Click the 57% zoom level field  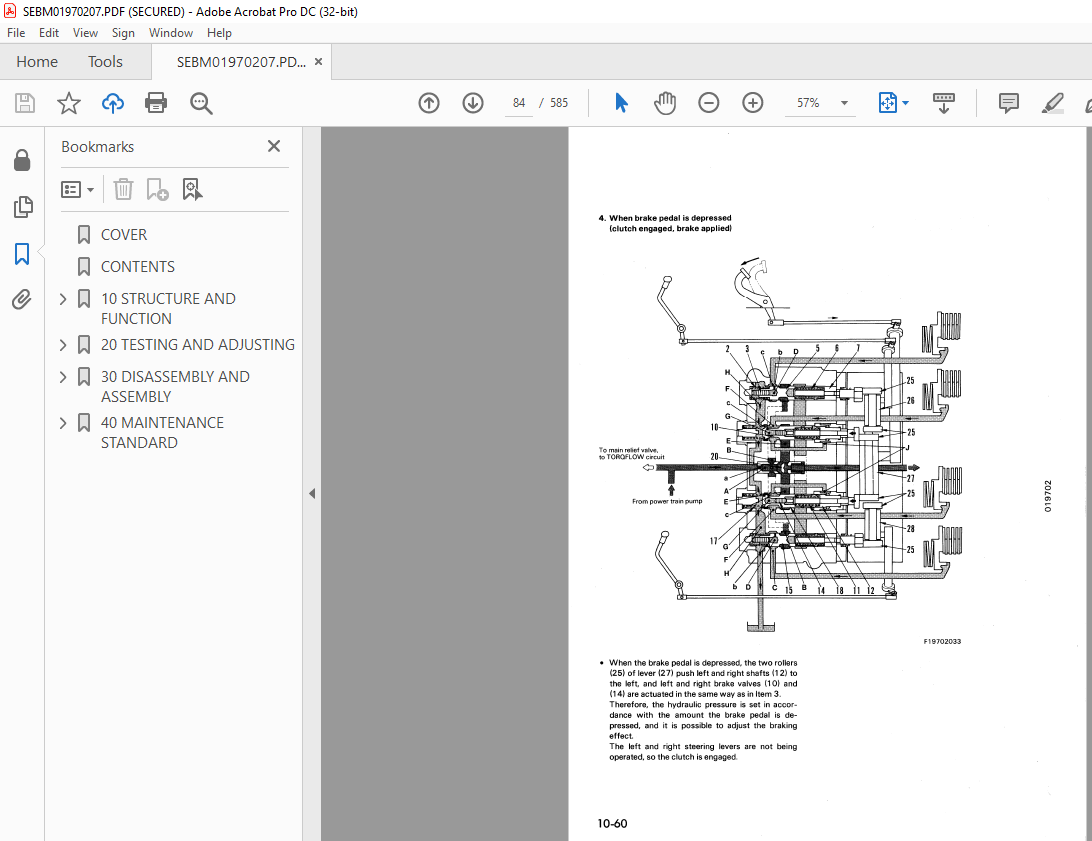click(809, 103)
